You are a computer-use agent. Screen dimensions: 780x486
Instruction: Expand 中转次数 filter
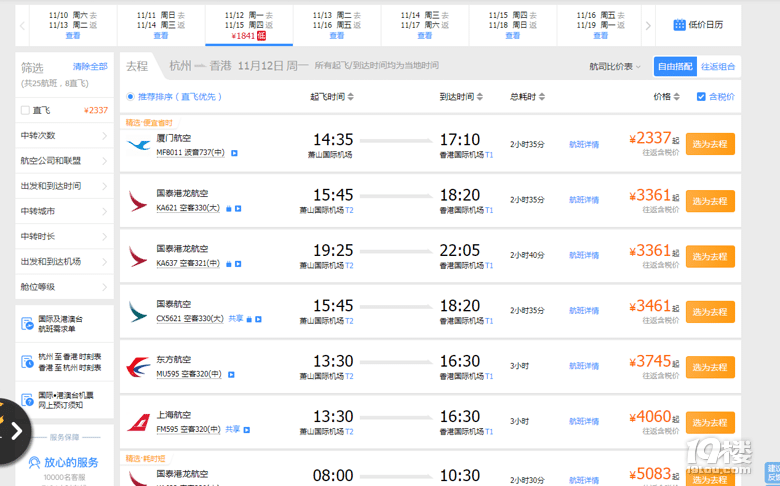tap(65, 135)
